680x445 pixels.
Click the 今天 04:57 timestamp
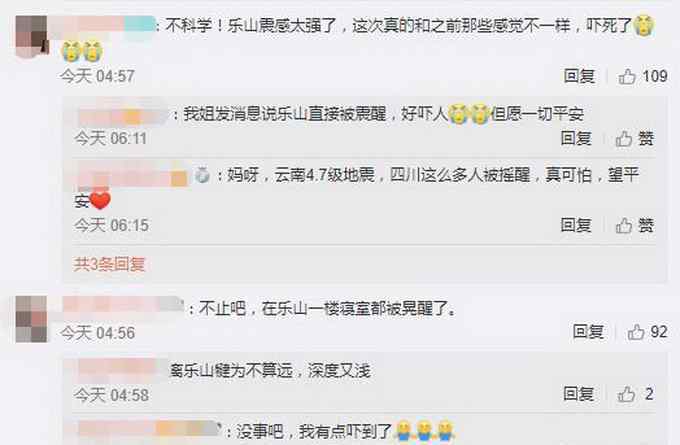point(98,76)
